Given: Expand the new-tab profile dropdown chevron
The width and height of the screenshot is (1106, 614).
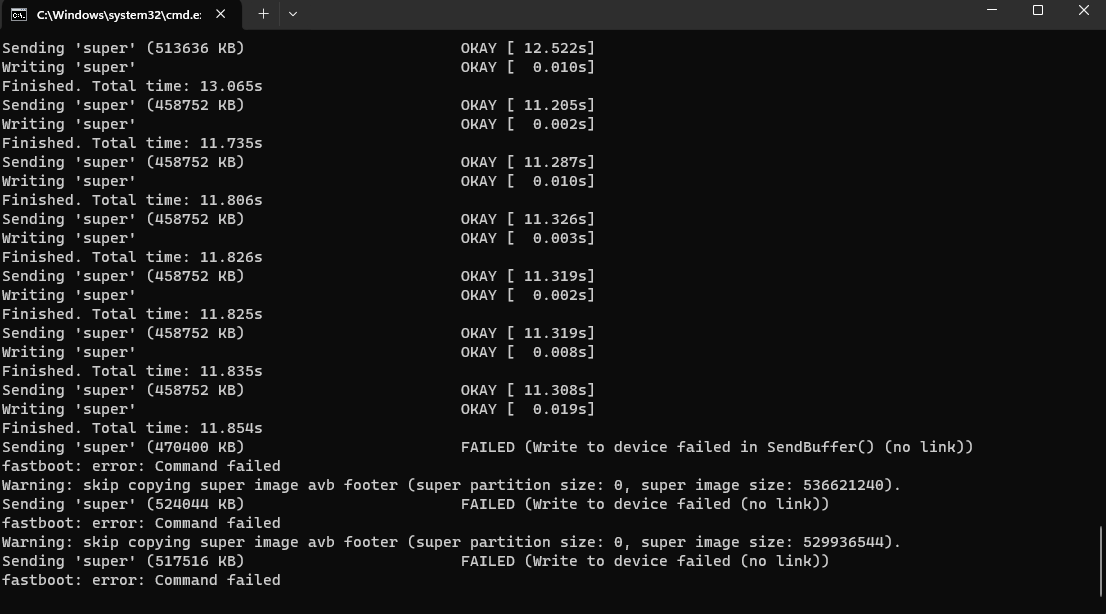Looking at the screenshot, I should 293,14.
